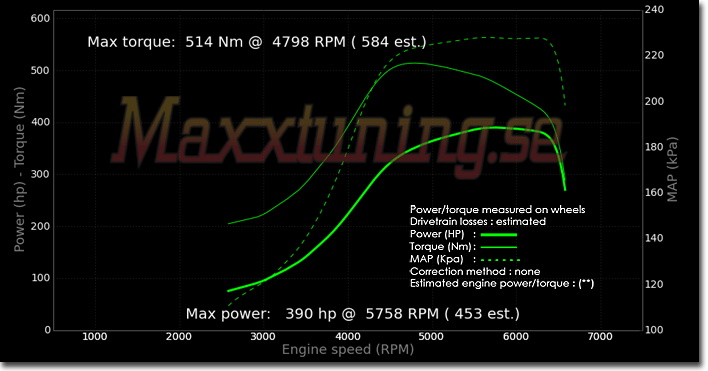Click the 100 left axis tick label
Viewport: 708px width, 371px height.
40,278
